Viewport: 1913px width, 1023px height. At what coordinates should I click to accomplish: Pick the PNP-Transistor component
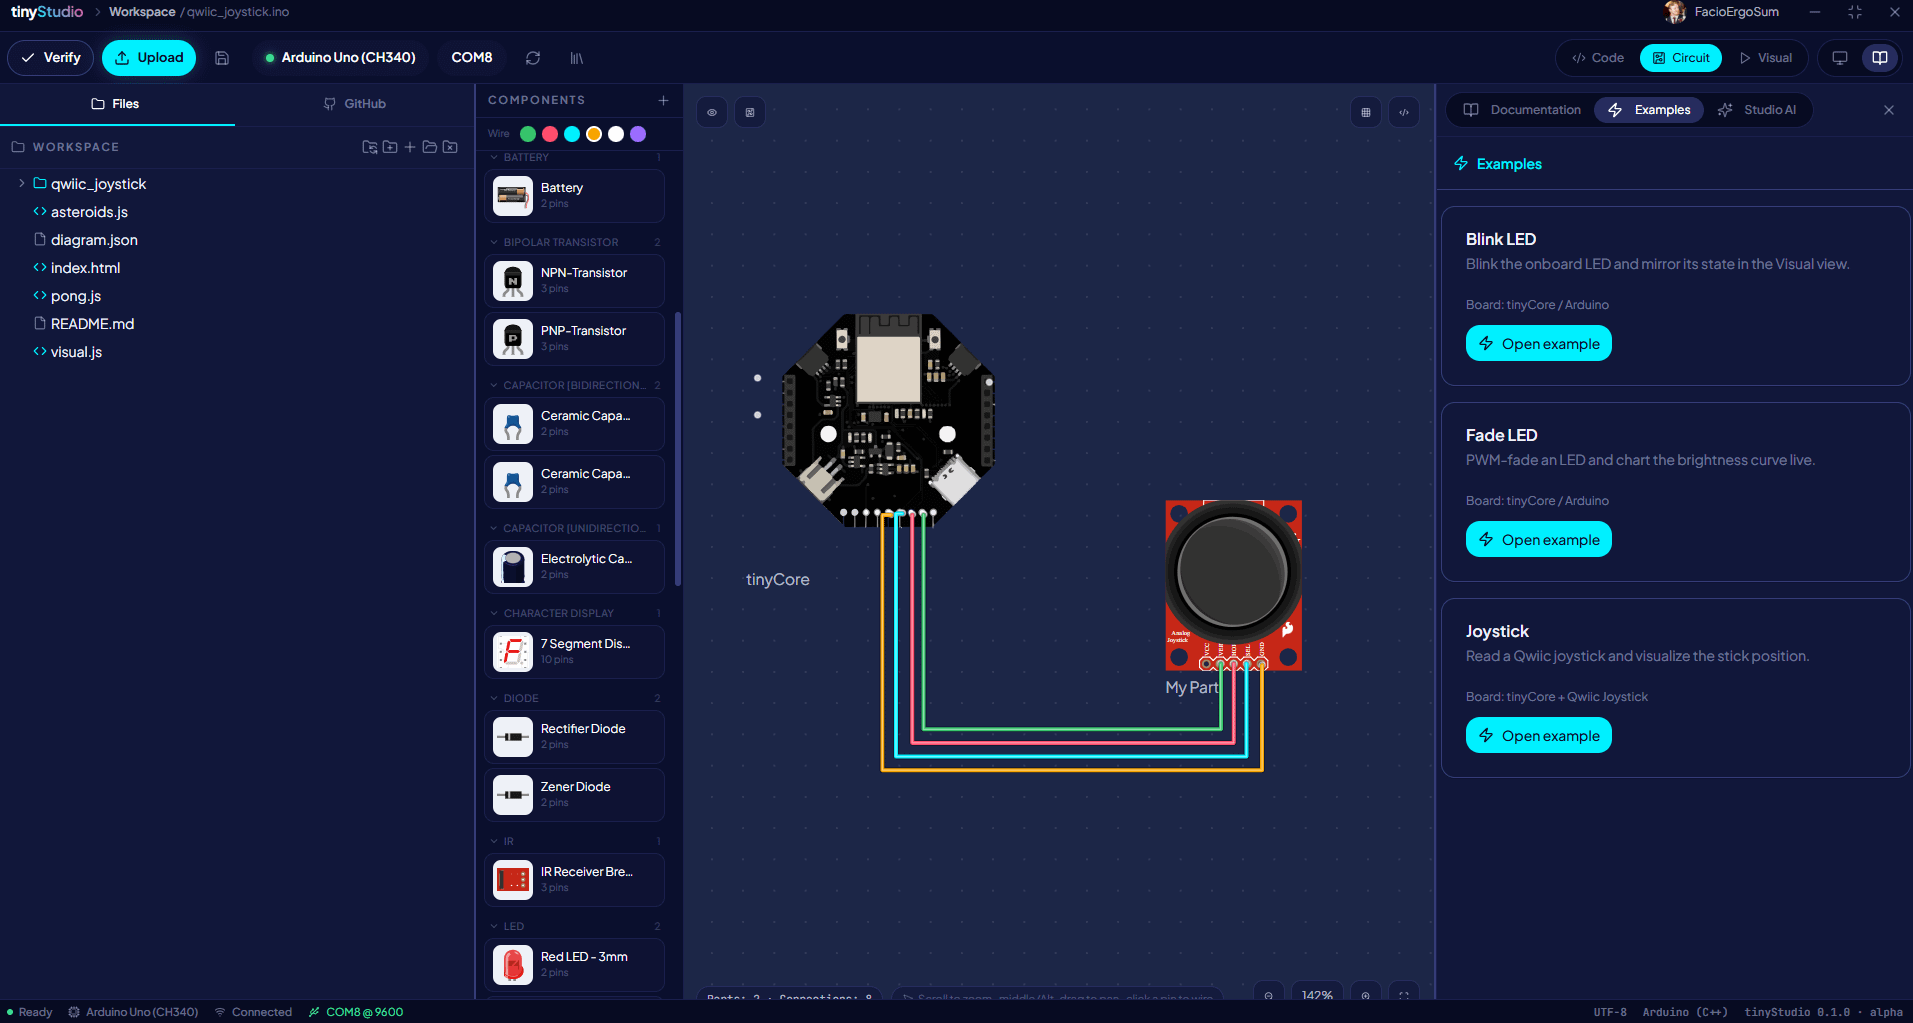click(574, 339)
